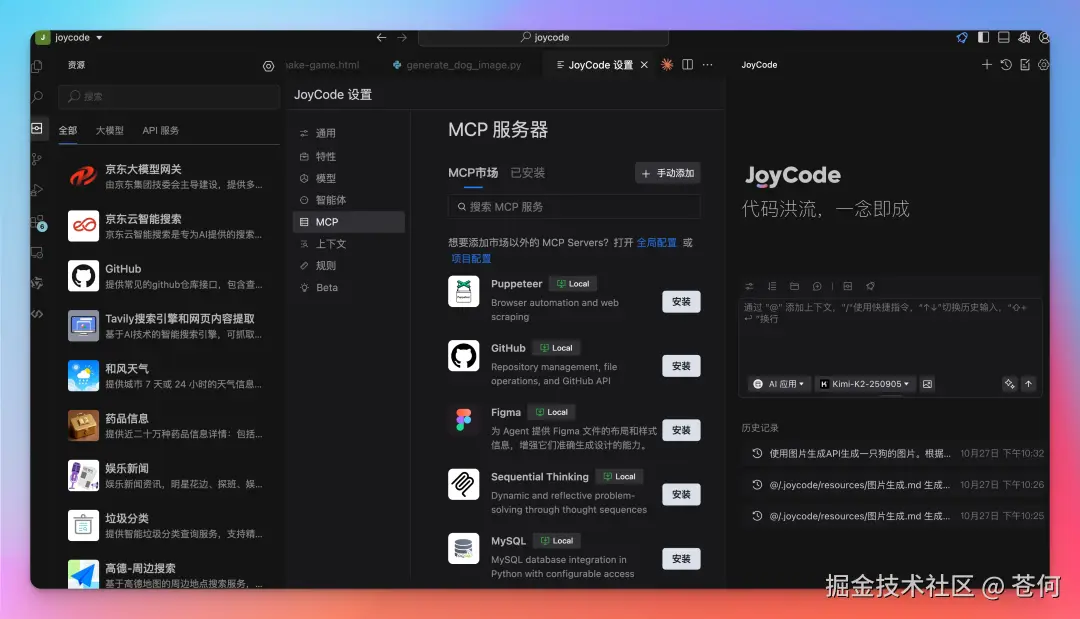
Task: Click the send arrow in the chat box
Action: (1028, 383)
